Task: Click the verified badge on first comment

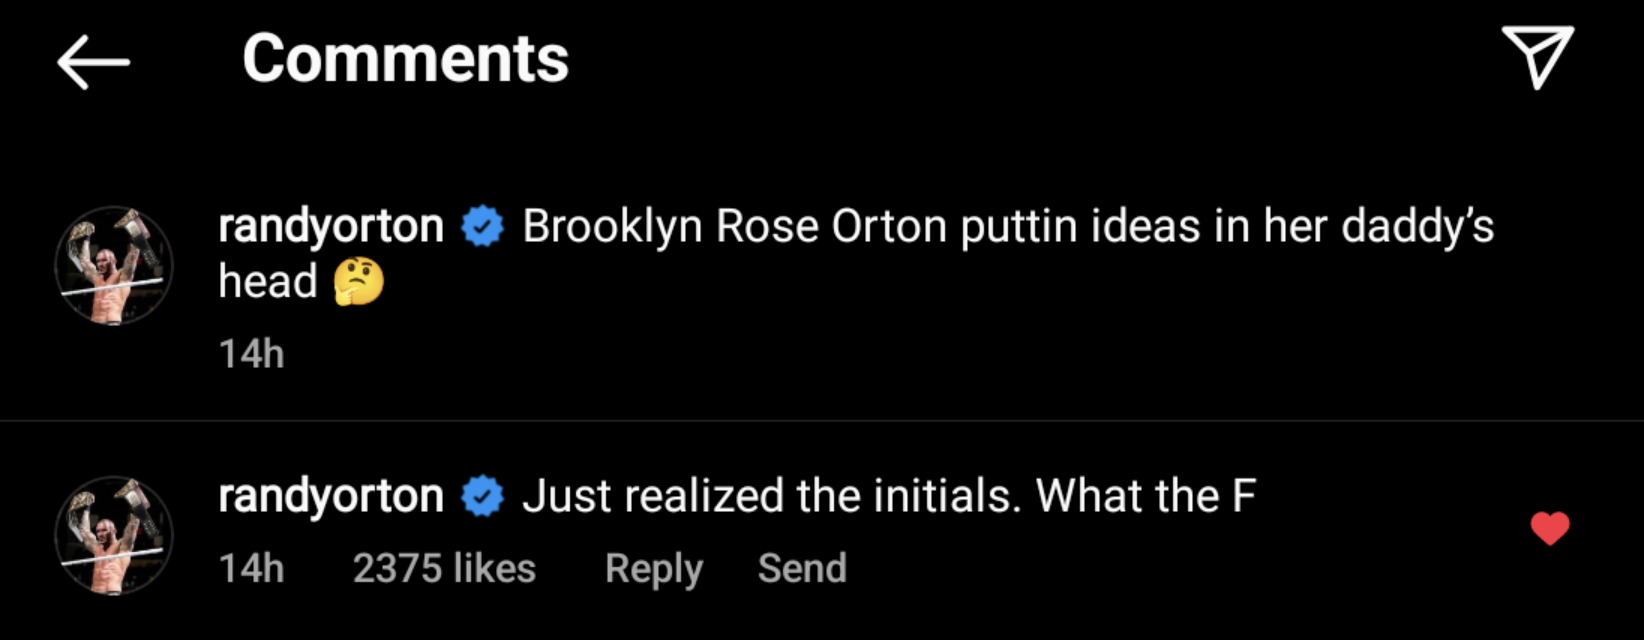Action: [483, 227]
